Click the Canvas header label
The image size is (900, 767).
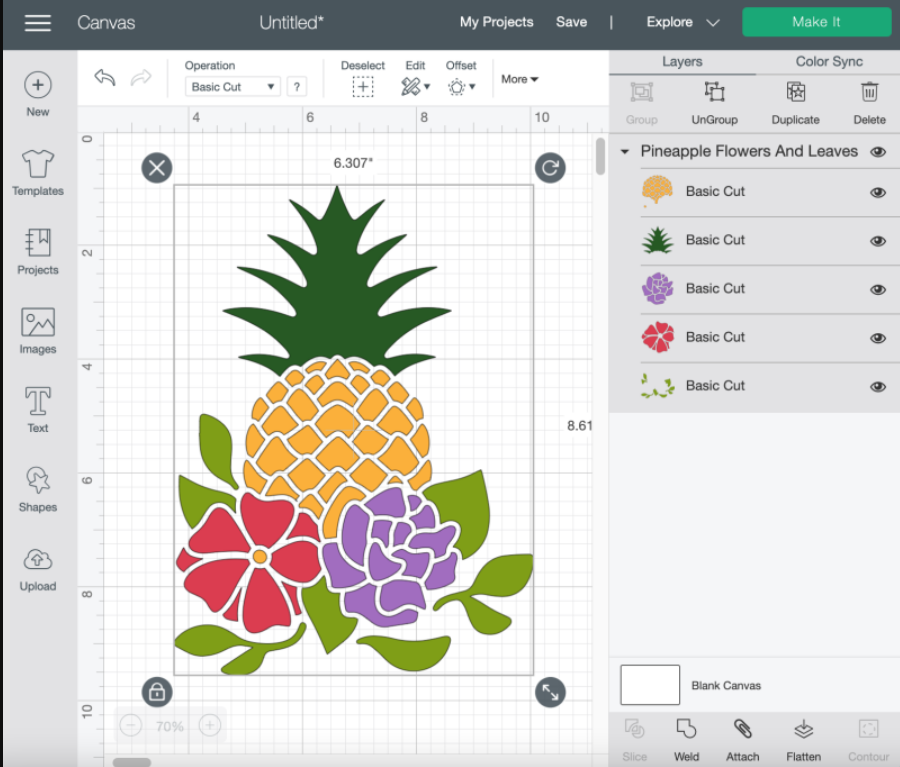tap(106, 22)
